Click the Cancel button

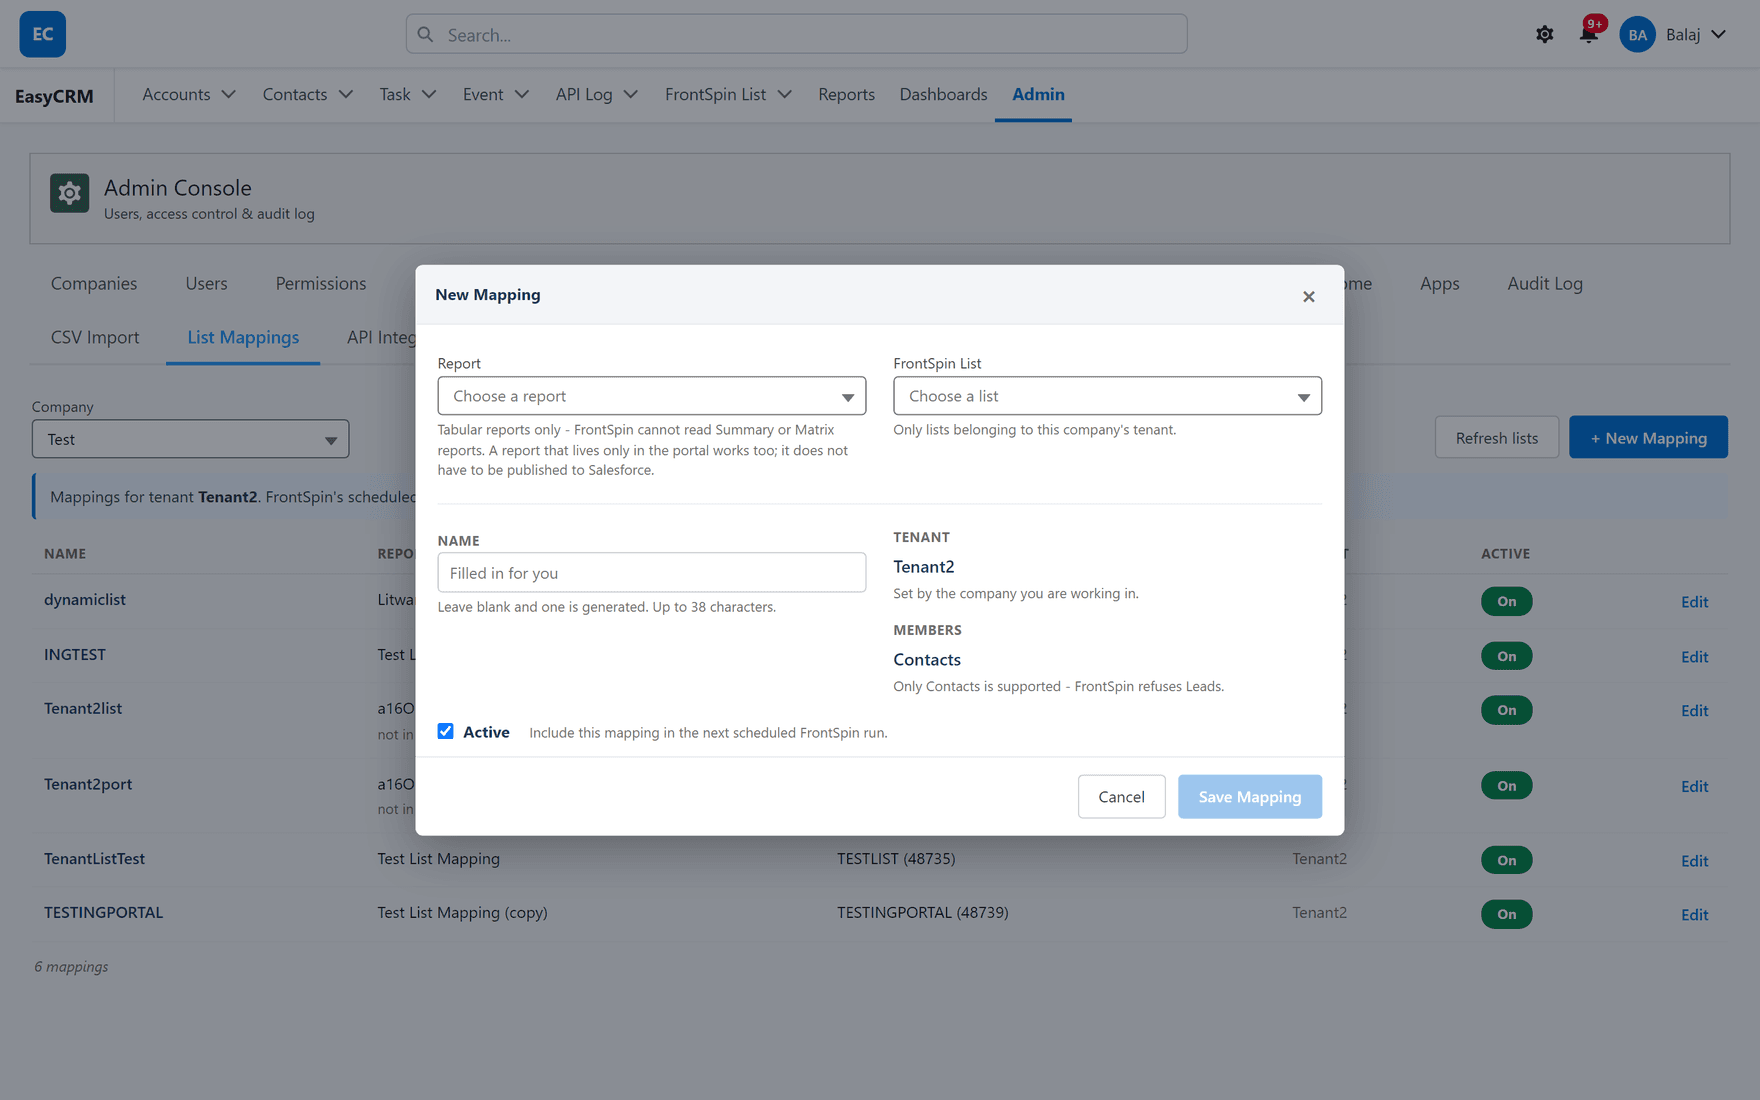tap(1121, 796)
